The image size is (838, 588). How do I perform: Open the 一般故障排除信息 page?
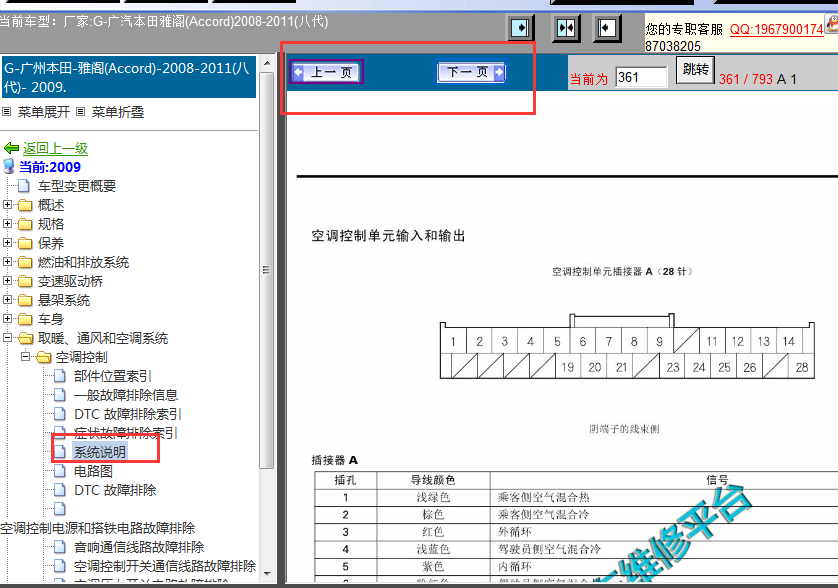[x=126, y=395]
